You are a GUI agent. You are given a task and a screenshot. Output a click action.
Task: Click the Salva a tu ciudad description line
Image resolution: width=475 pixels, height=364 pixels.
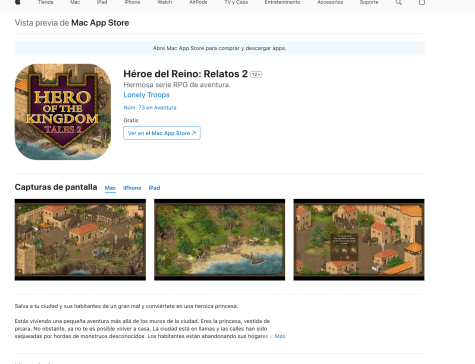click(126, 306)
